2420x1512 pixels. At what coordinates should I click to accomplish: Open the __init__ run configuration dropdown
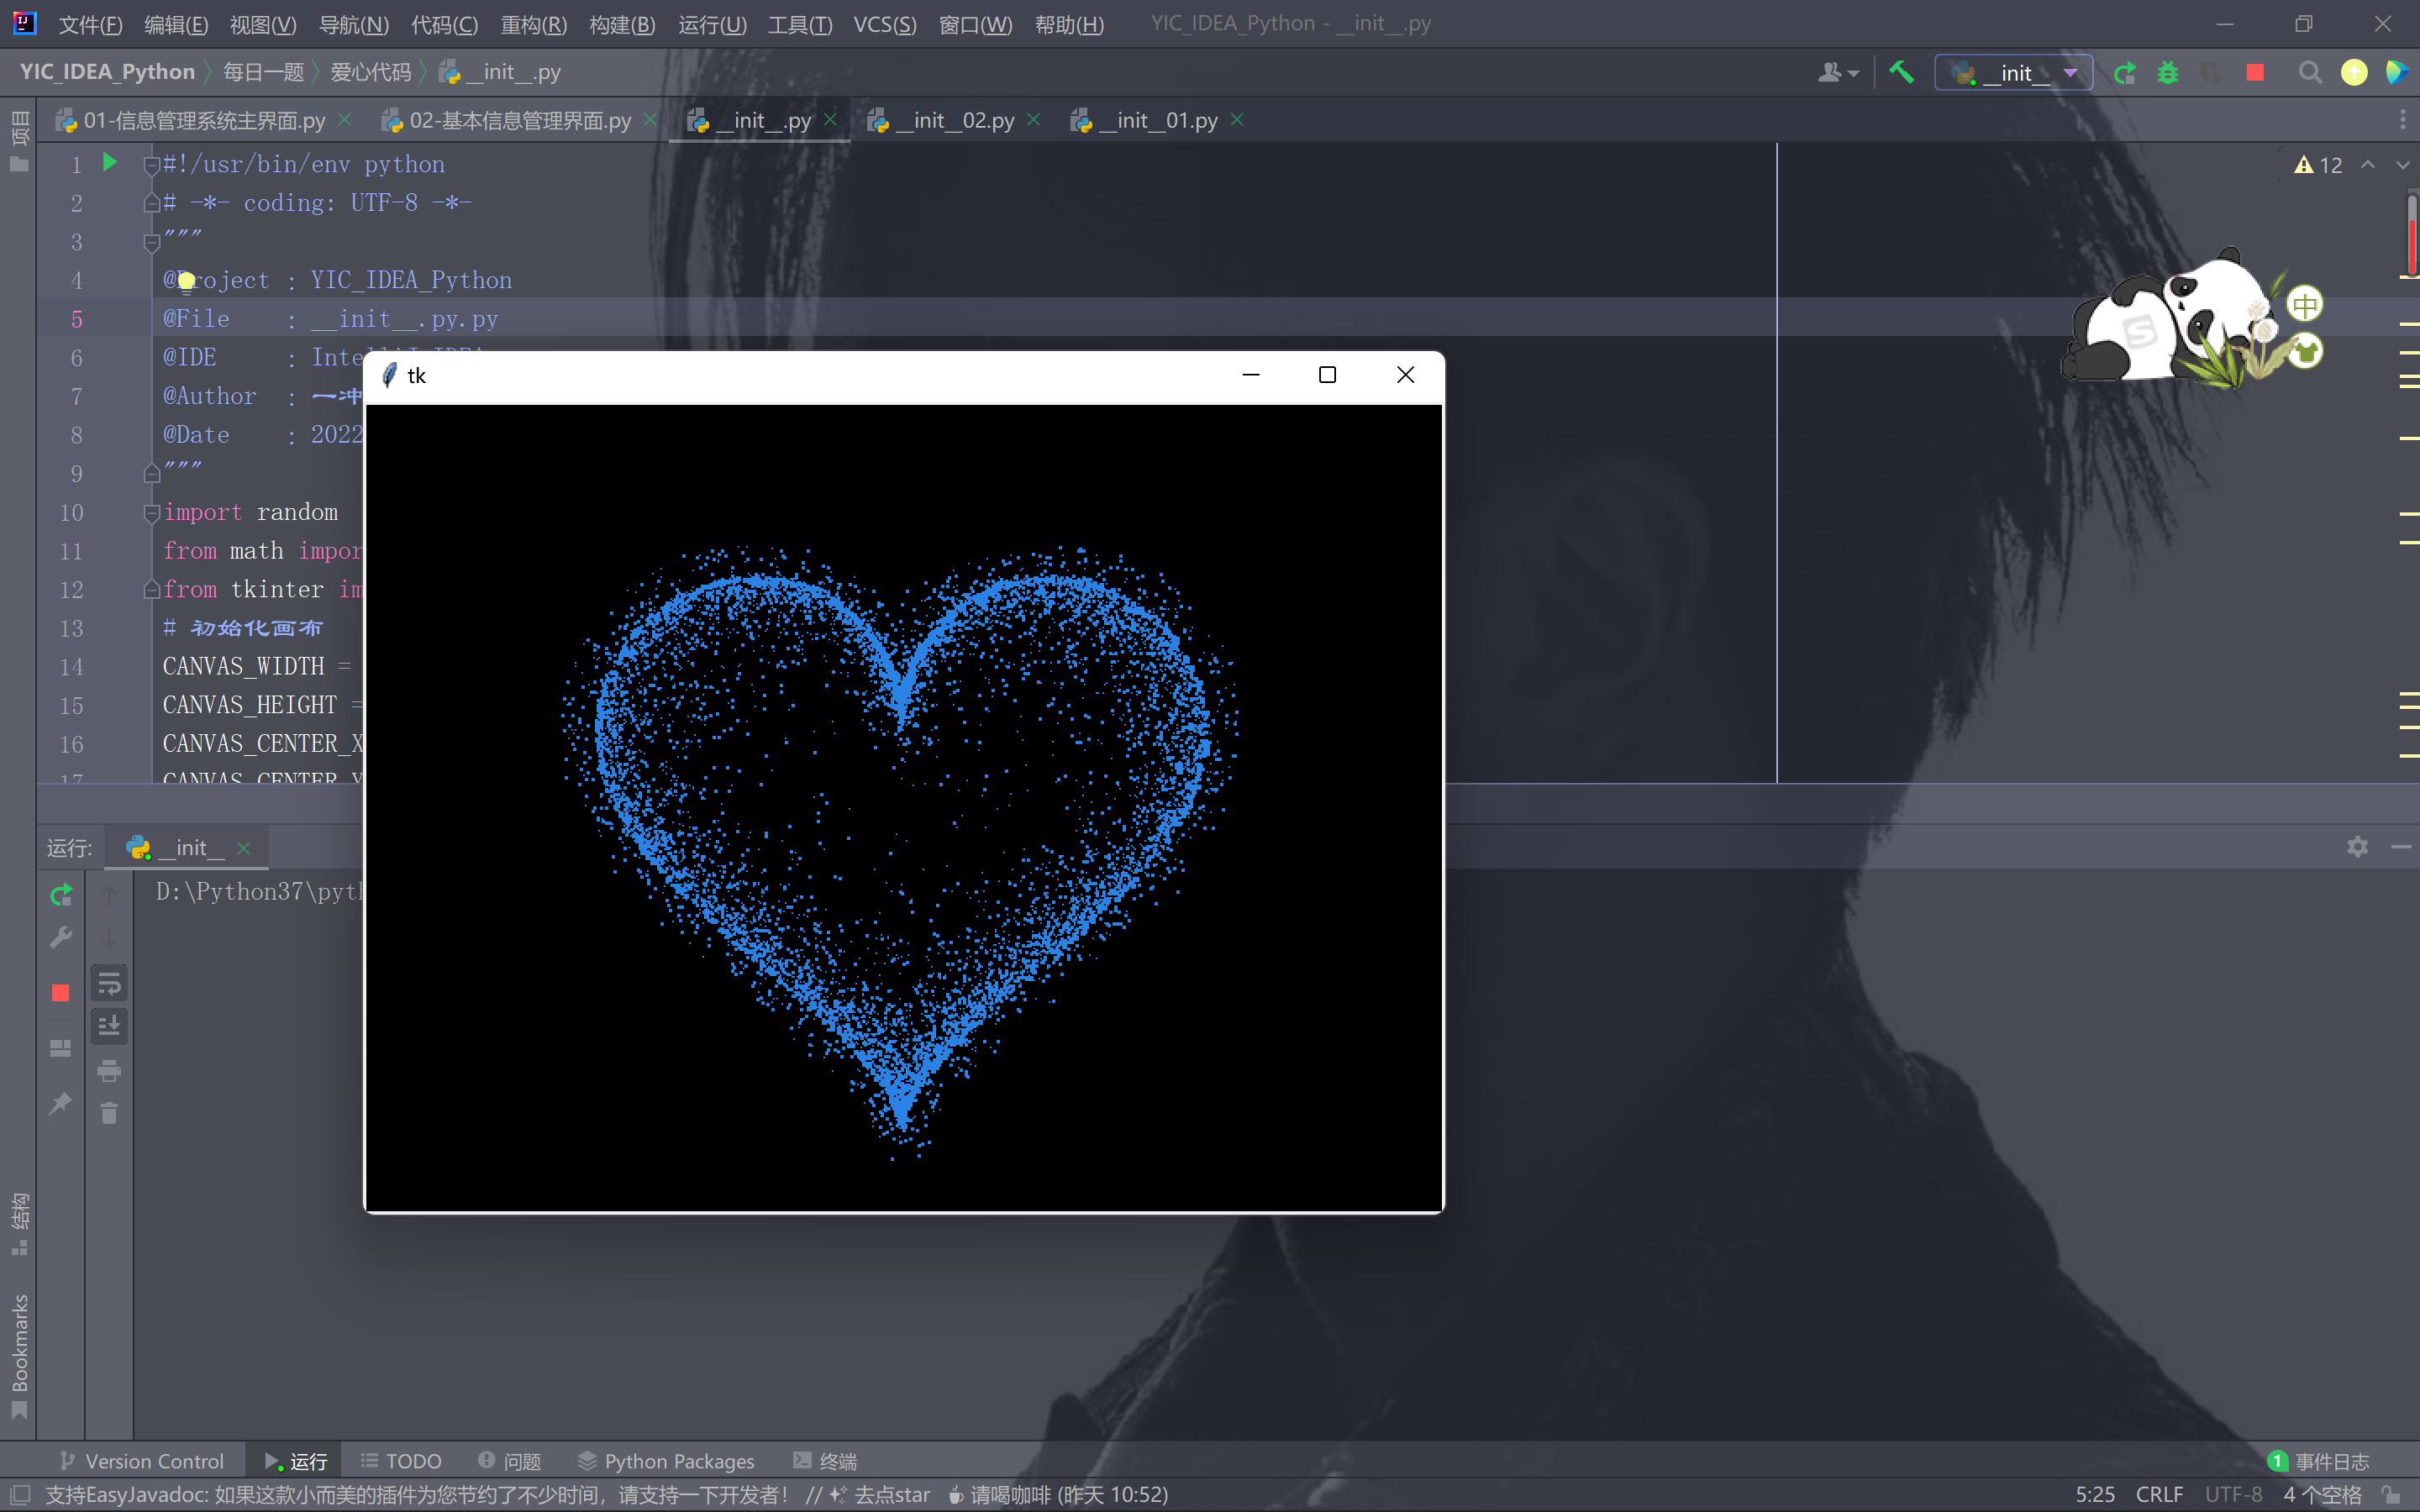2013,72
